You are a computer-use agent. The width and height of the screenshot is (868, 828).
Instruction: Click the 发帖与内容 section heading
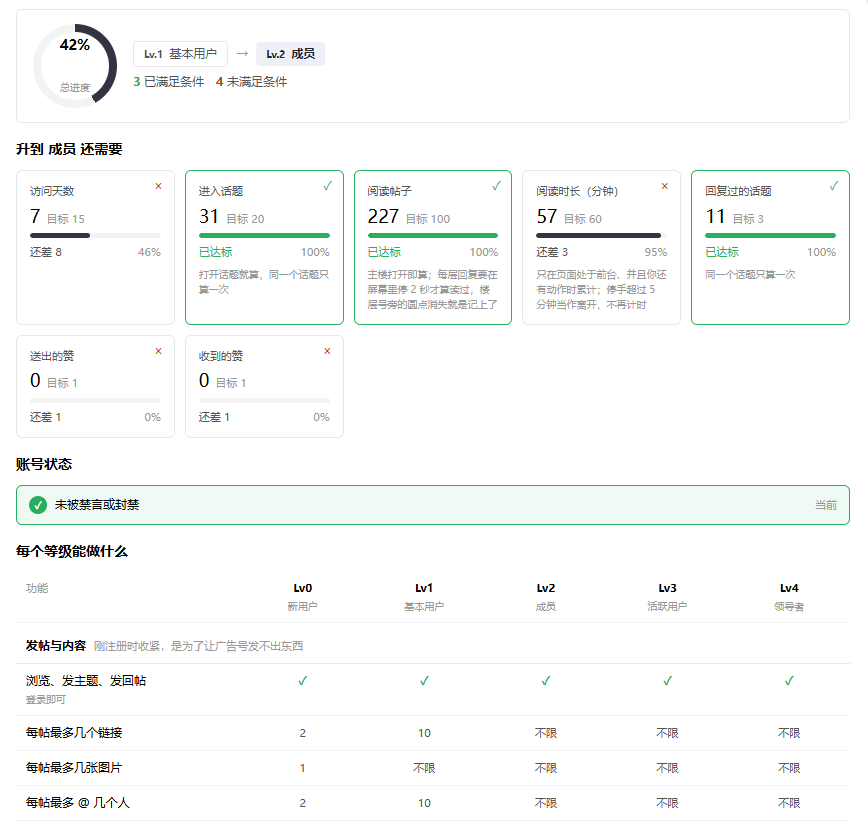pyautogui.click(x=56, y=646)
